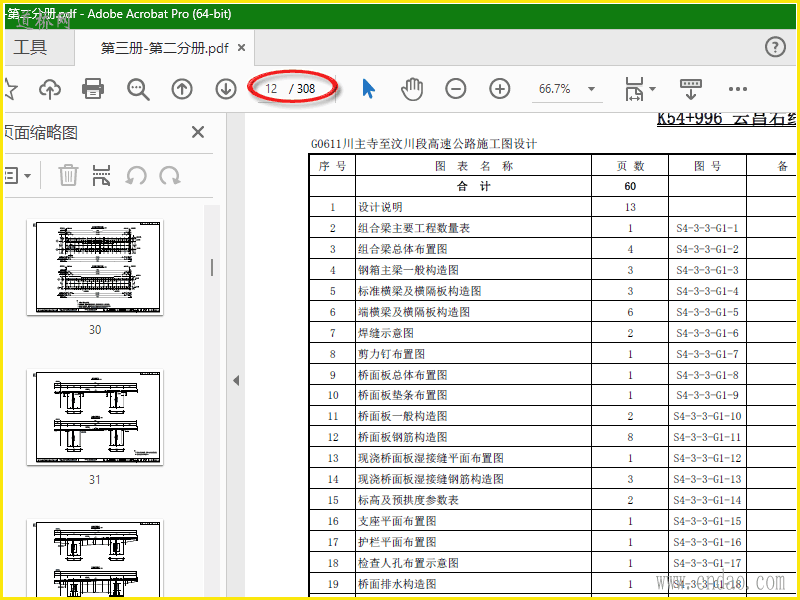Image resolution: width=800 pixels, height=600 pixels.
Task: Click drawing number S4-3-3-G1-1
Action: (x=707, y=228)
